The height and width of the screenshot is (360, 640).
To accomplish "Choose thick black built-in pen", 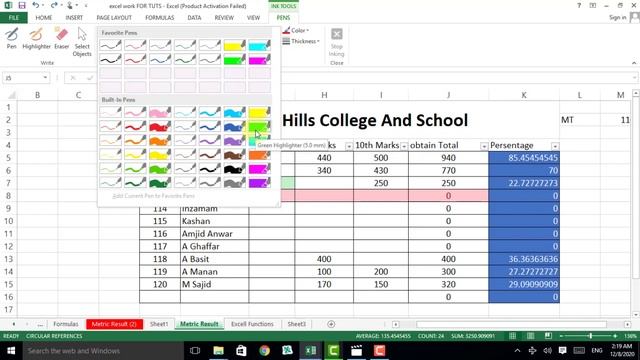I will [235, 169].
